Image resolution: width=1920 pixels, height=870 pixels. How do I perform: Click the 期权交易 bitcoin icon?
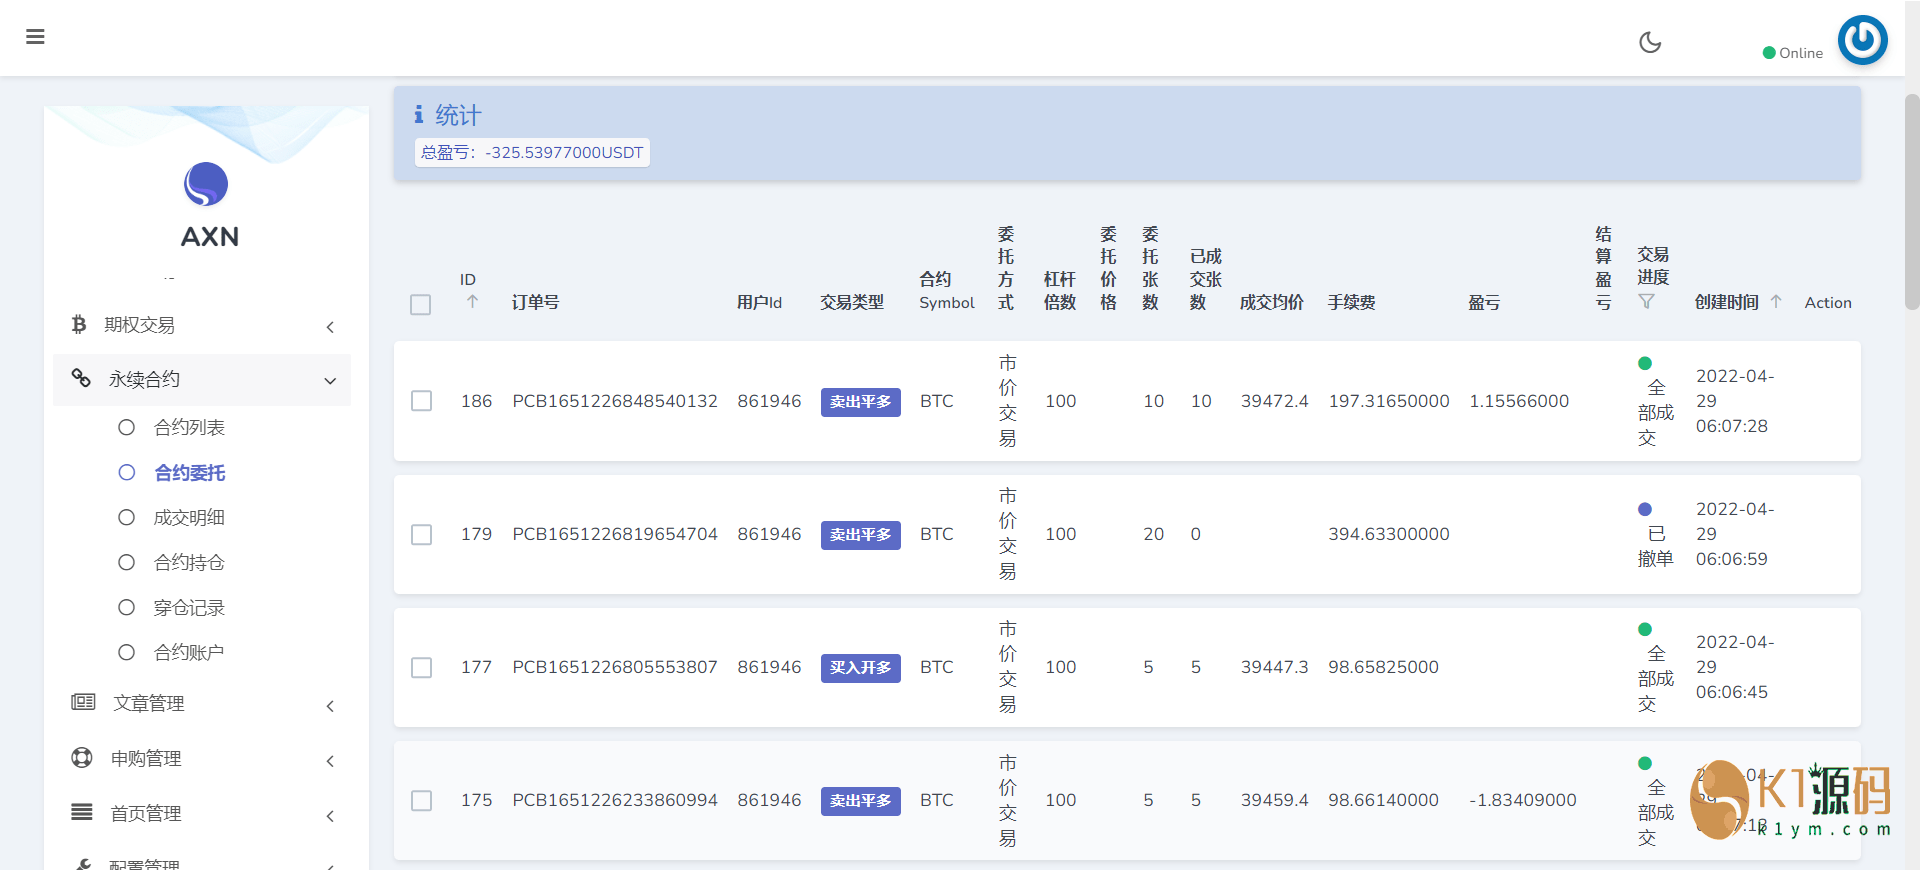click(79, 324)
